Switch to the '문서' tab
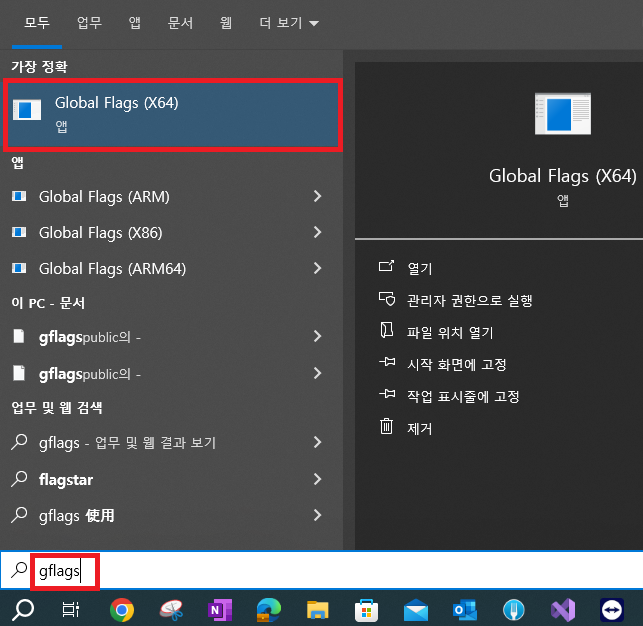 coord(180,23)
